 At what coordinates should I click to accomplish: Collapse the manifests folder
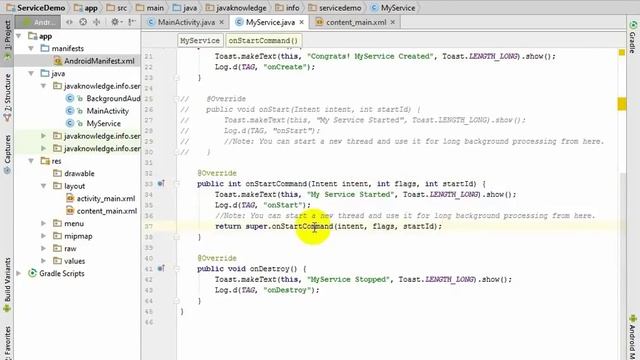click(x=31, y=49)
